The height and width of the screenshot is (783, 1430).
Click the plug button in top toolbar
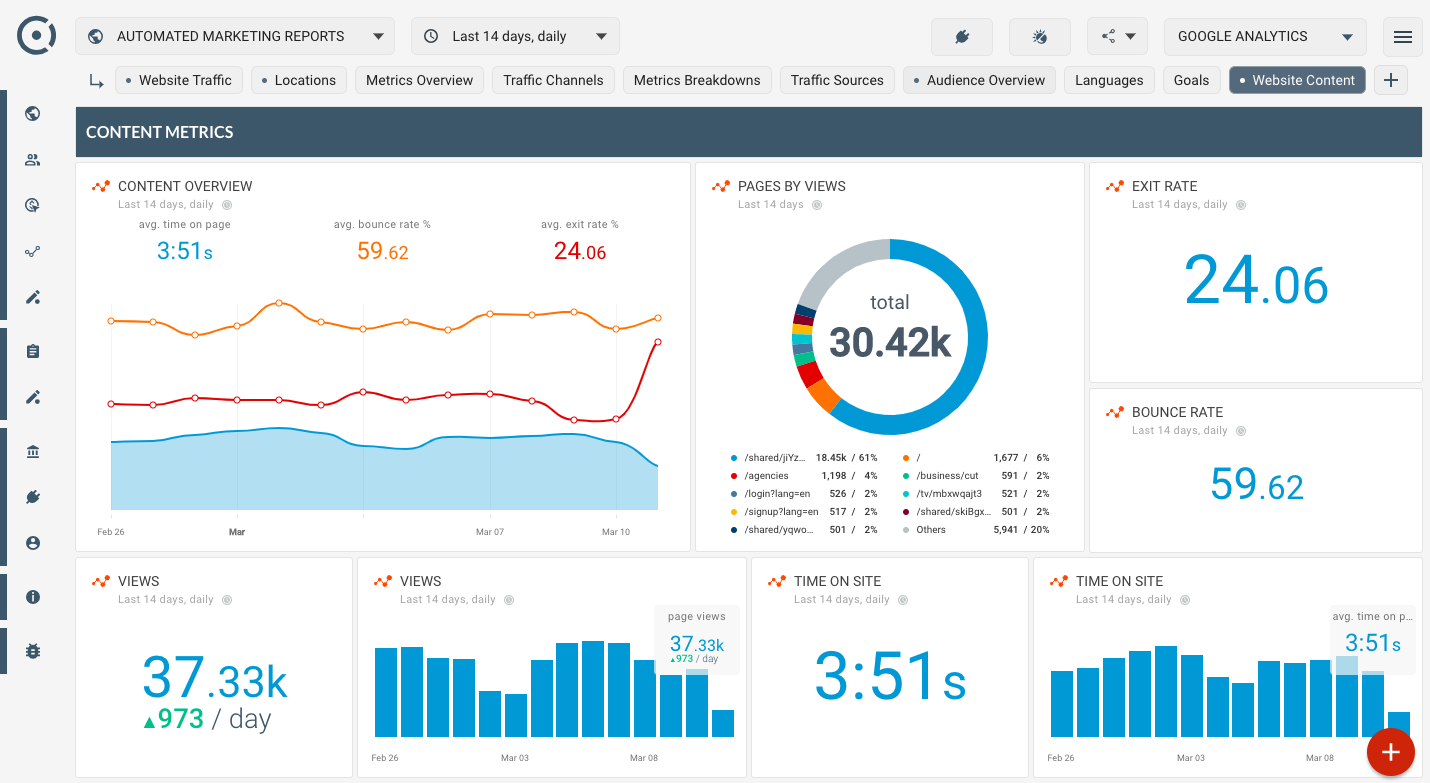pos(961,37)
